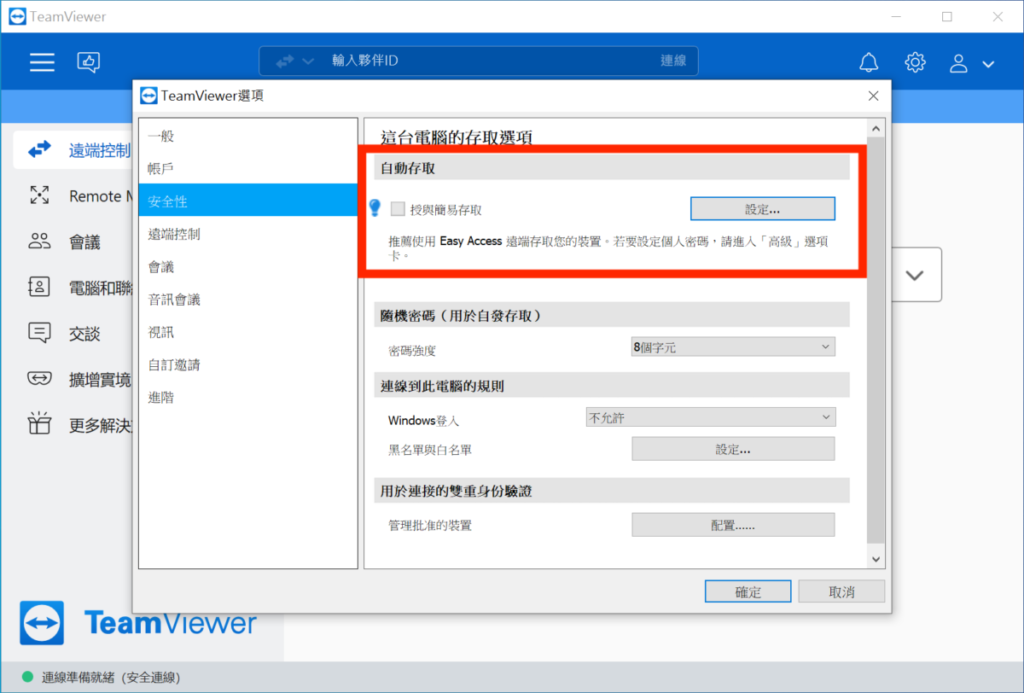Expand the account dropdown chevron

pos(988,64)
